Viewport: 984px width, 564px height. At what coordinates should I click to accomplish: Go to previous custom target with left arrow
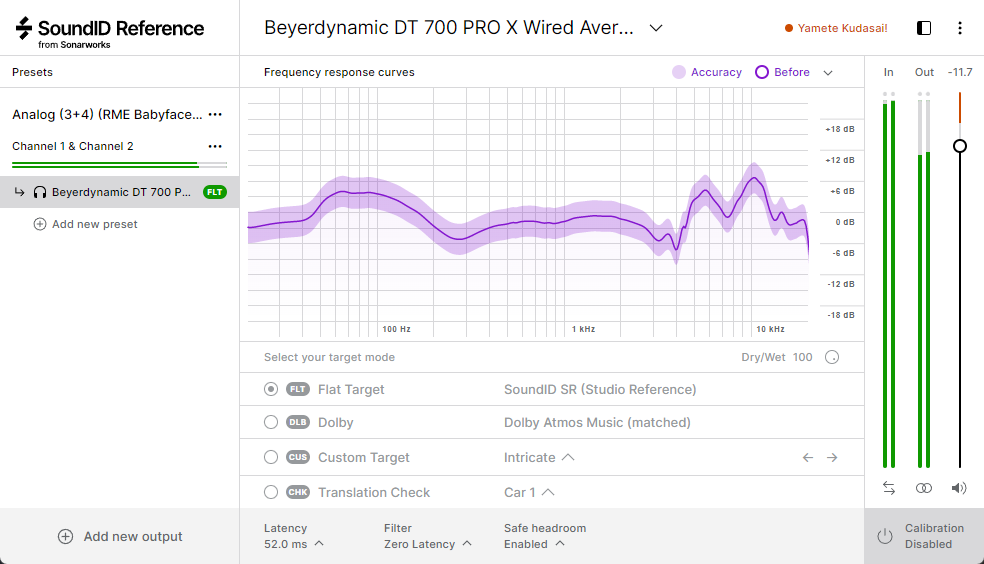[x=808, y=457]
